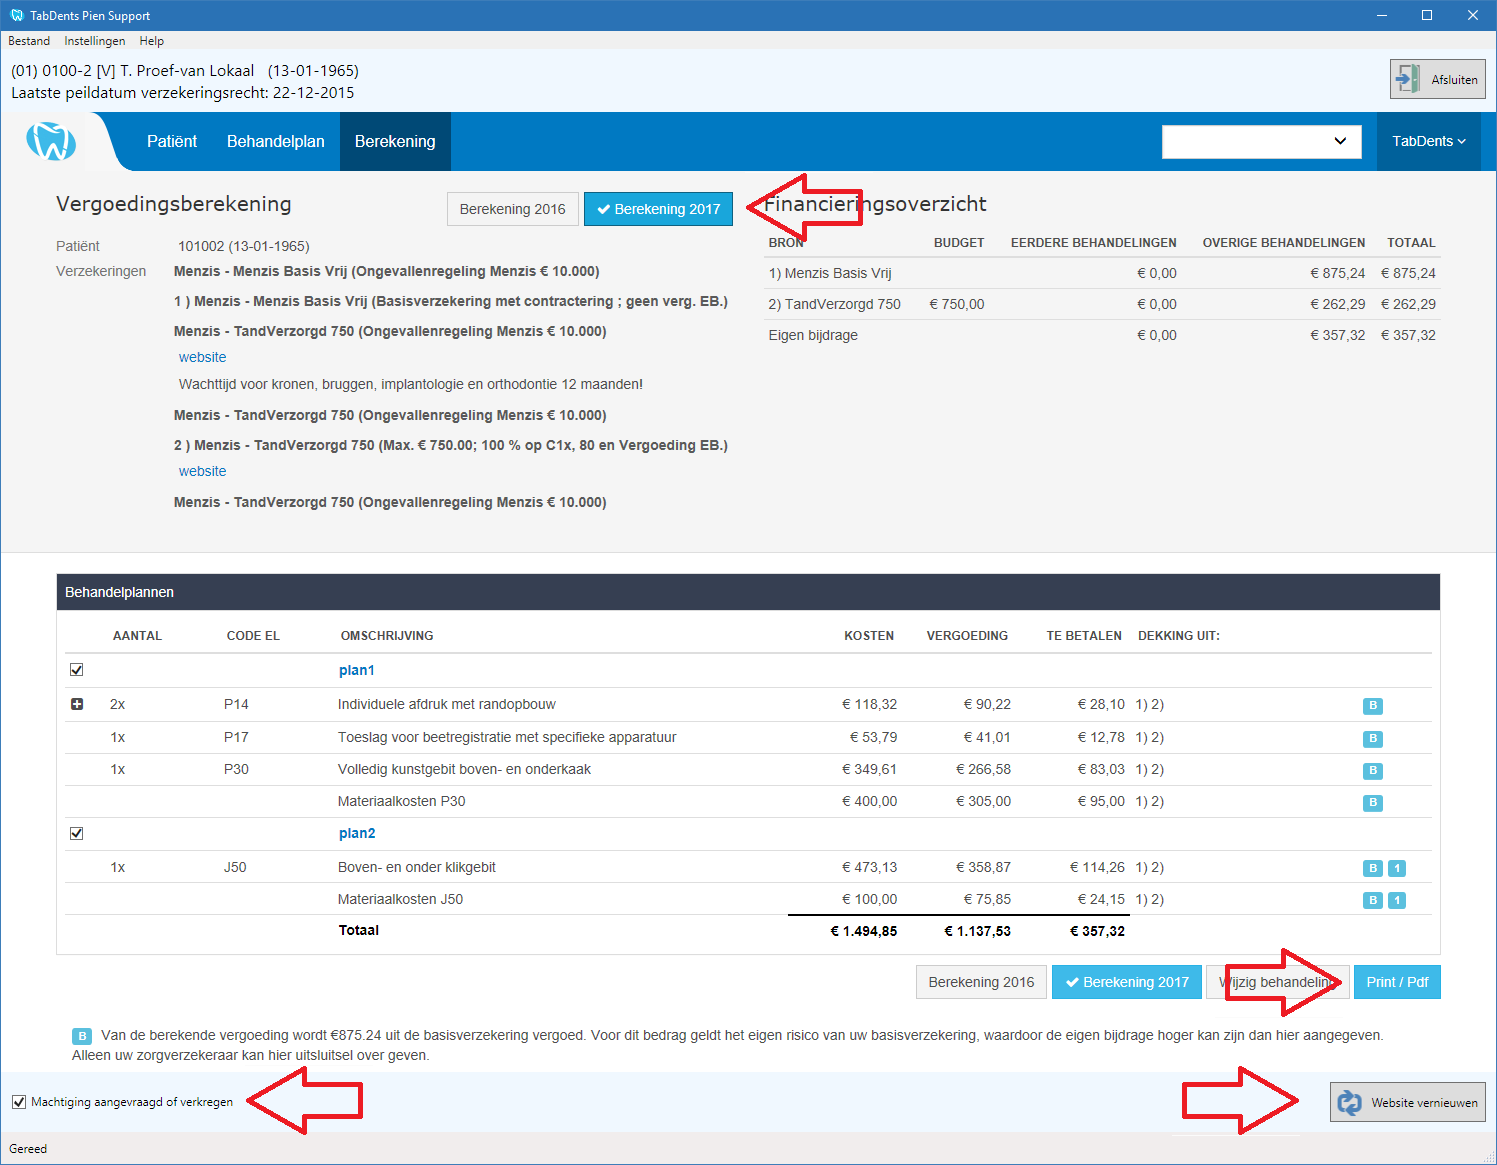The image size is (1497, 1165).
Task: Click the B badge on the P17 row
Action: click(x=1373, y=738)
